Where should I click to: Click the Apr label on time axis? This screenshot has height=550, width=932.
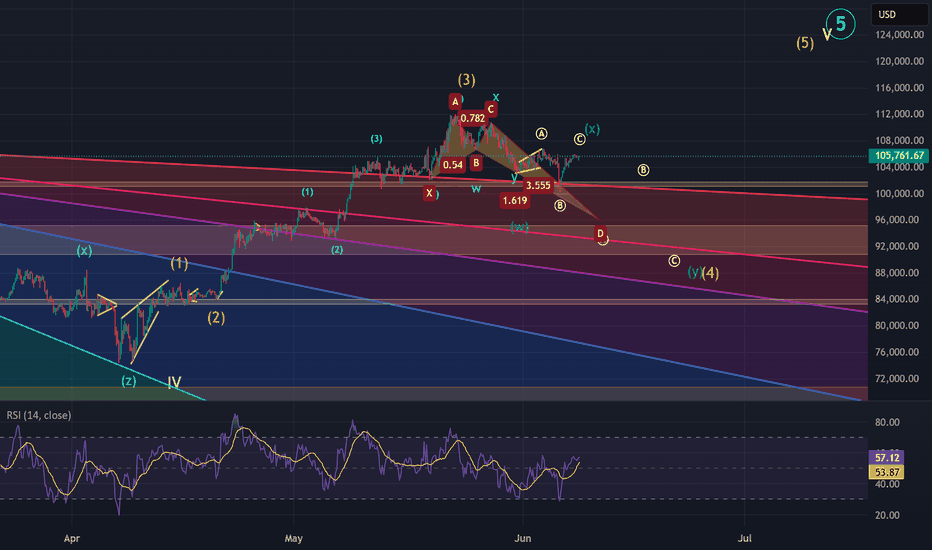(x=71, y=539)
